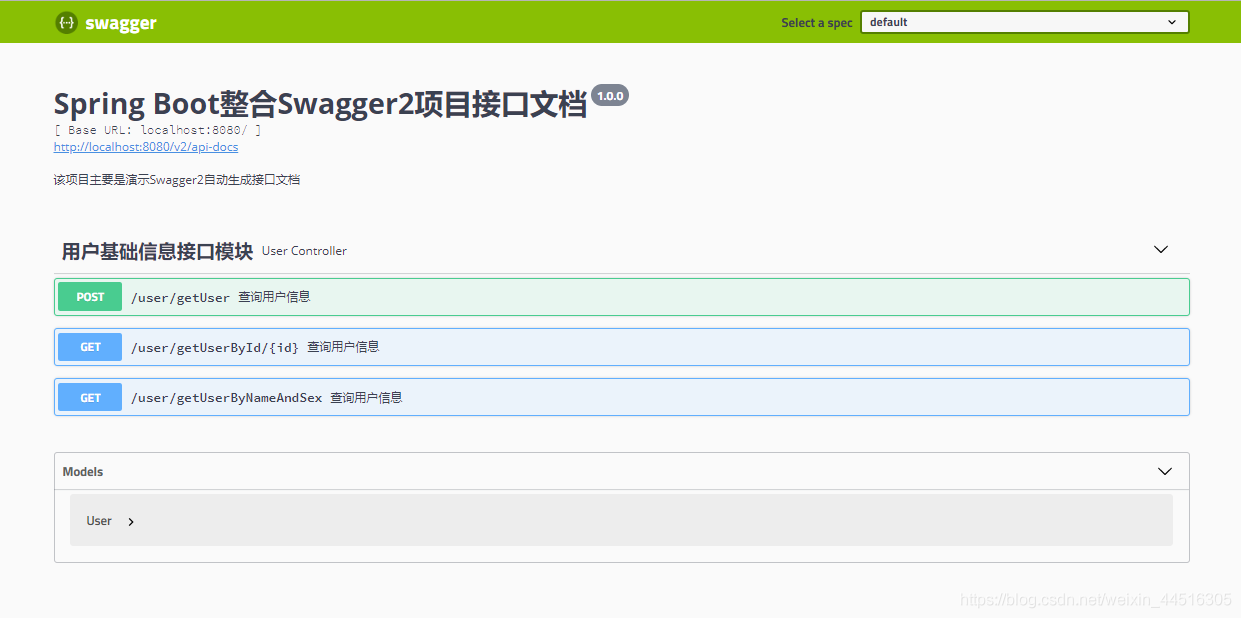Viewport: 1241px width, 618px height.
Task: Click the Select a spec label
Action: 817,23
